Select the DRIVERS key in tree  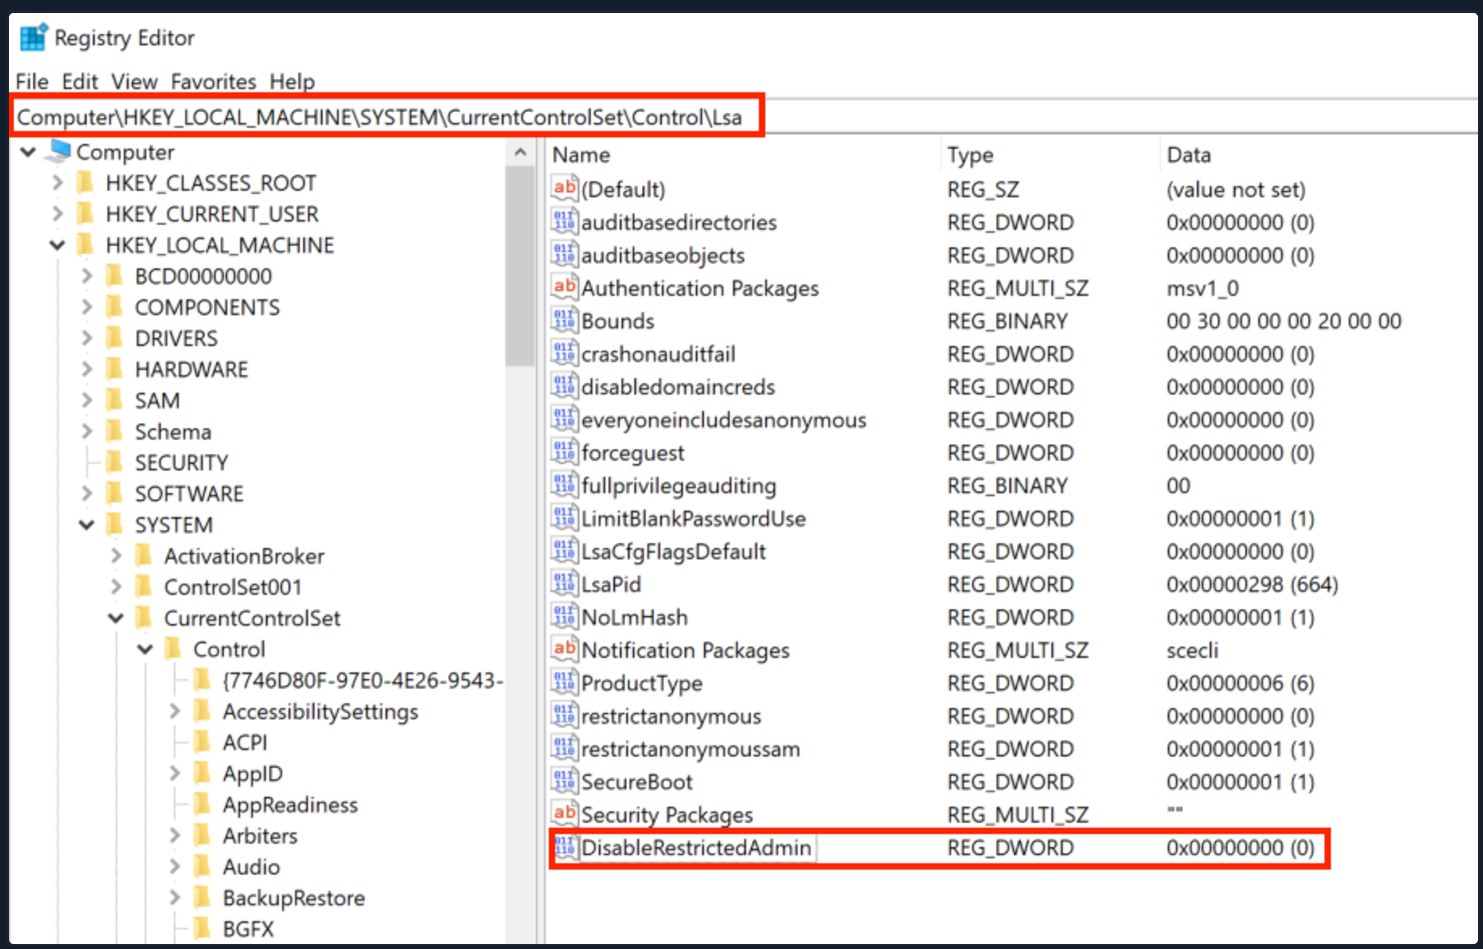176,338
